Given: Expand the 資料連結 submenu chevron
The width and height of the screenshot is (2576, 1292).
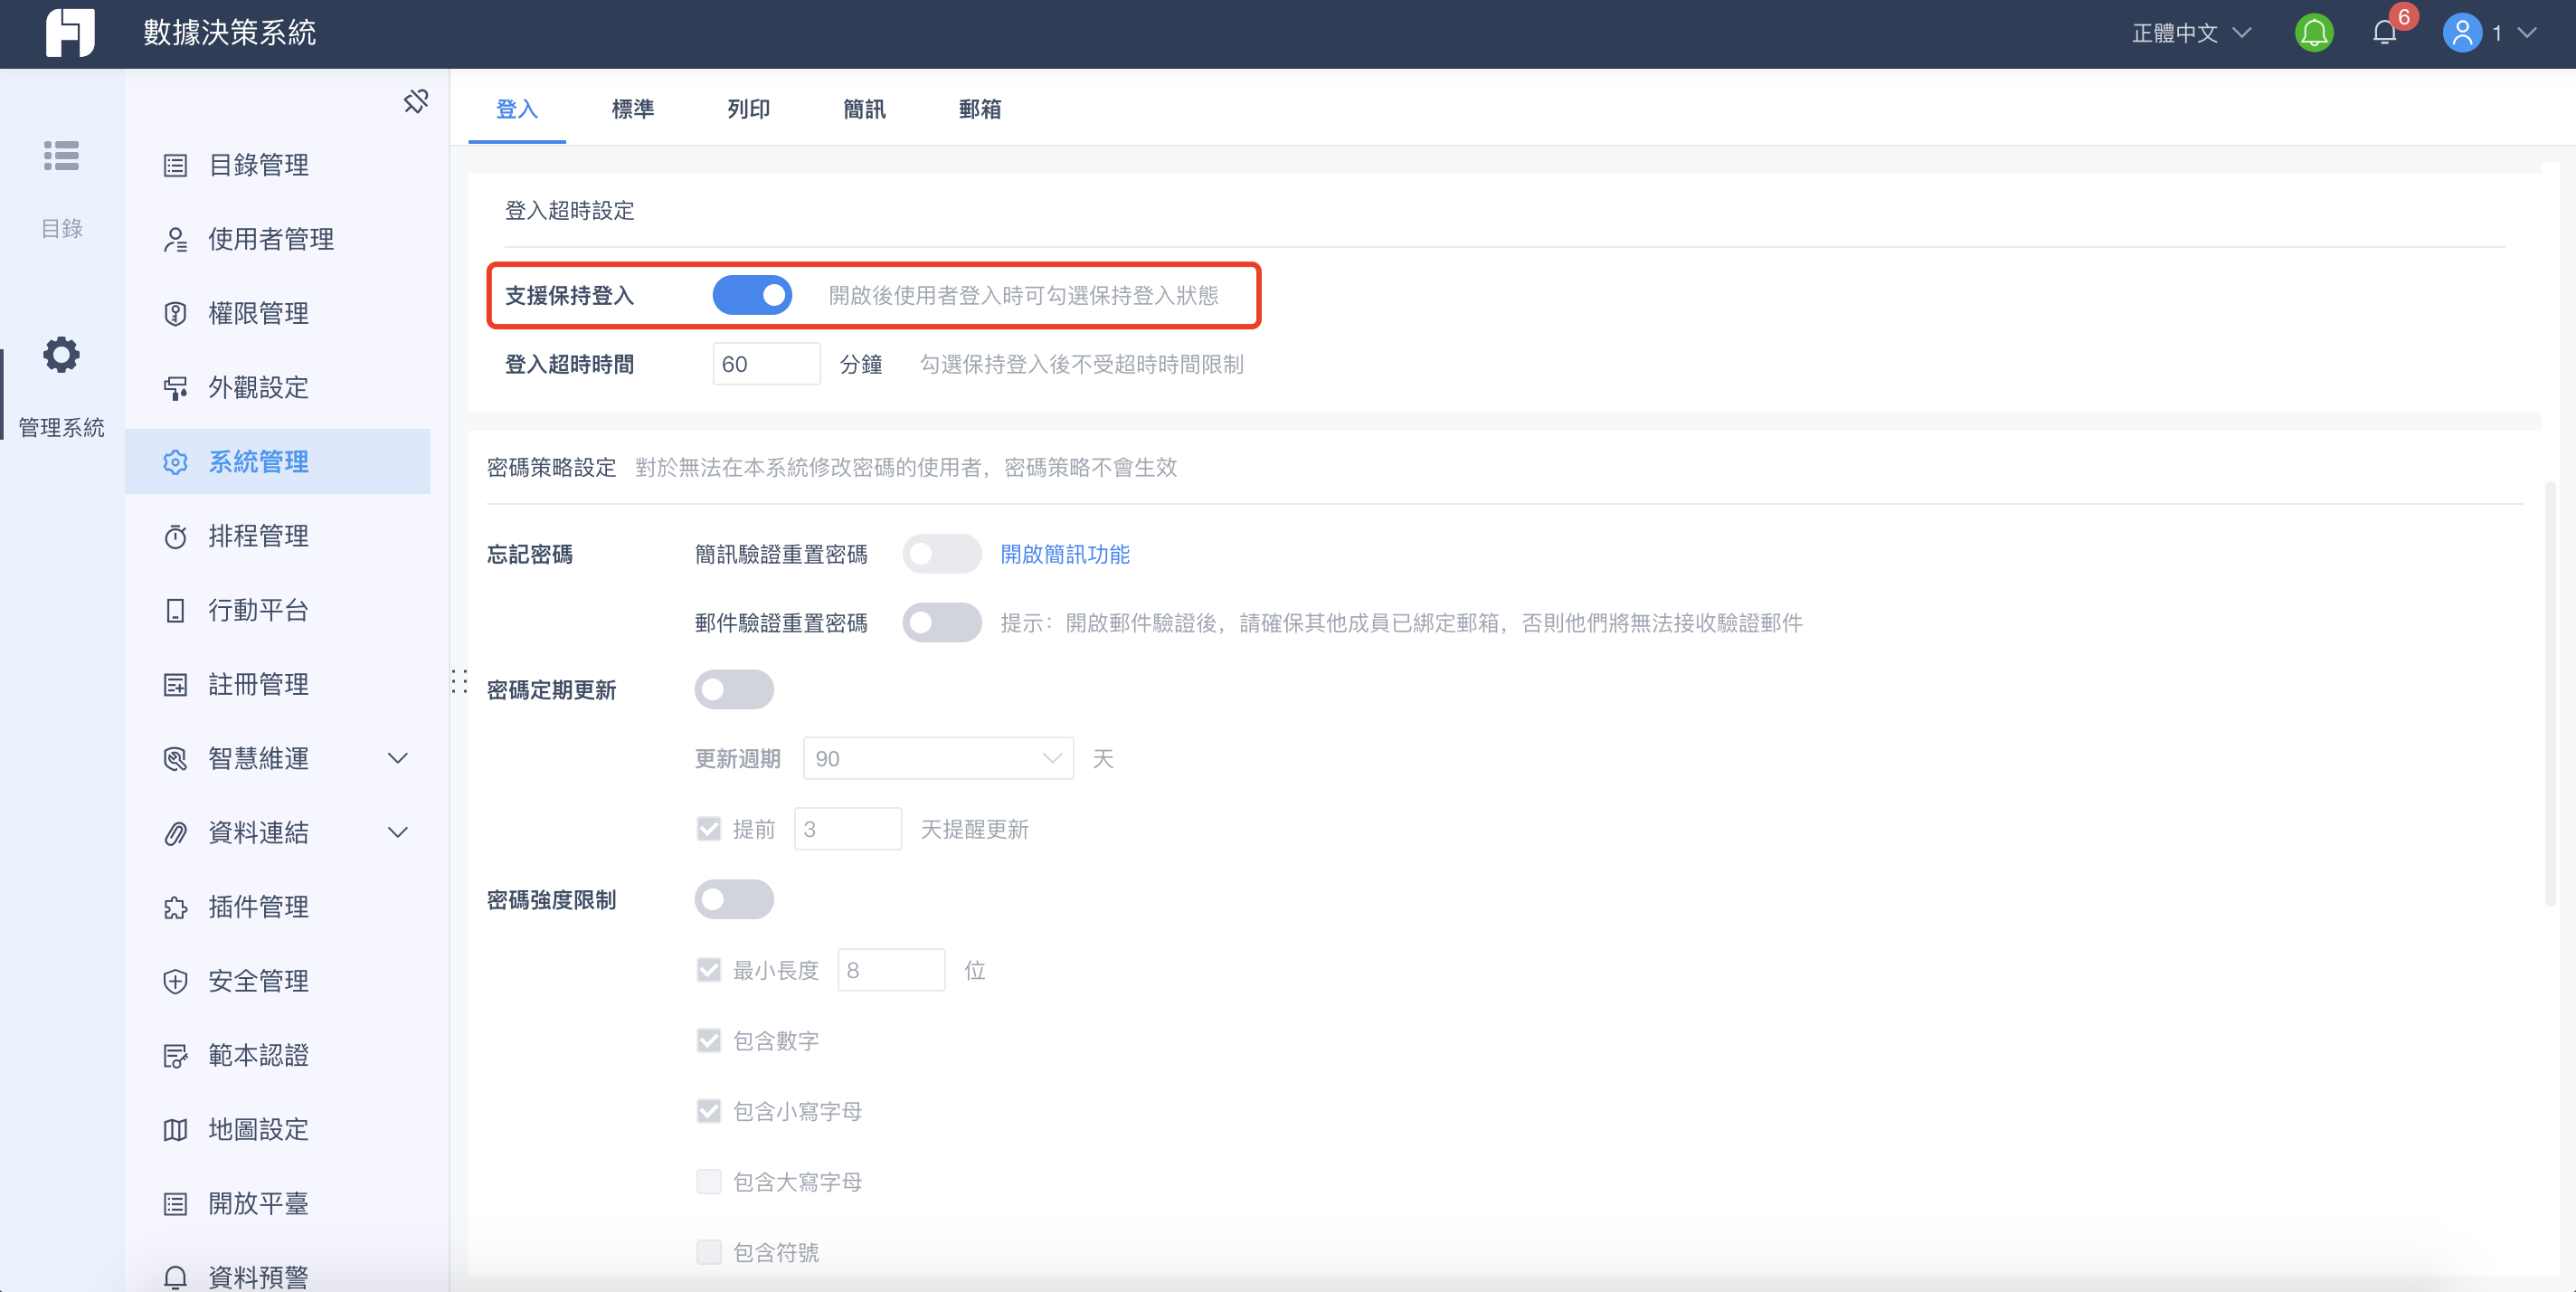Looking at the screenshot, I should coord(398,832).
